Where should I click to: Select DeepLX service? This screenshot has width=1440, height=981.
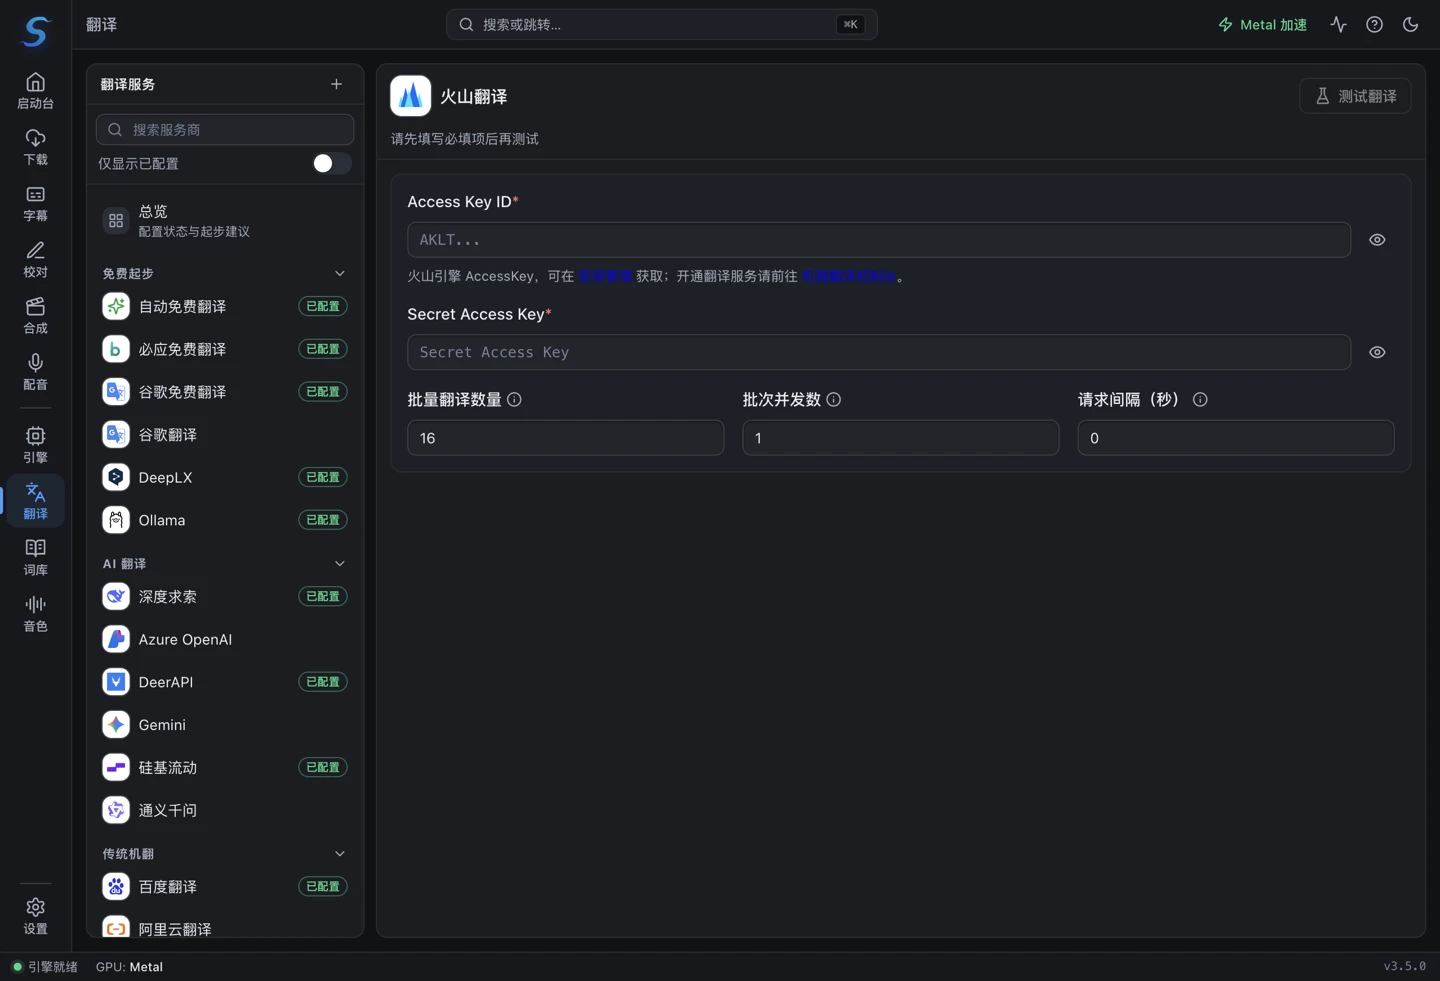(225, 477)
